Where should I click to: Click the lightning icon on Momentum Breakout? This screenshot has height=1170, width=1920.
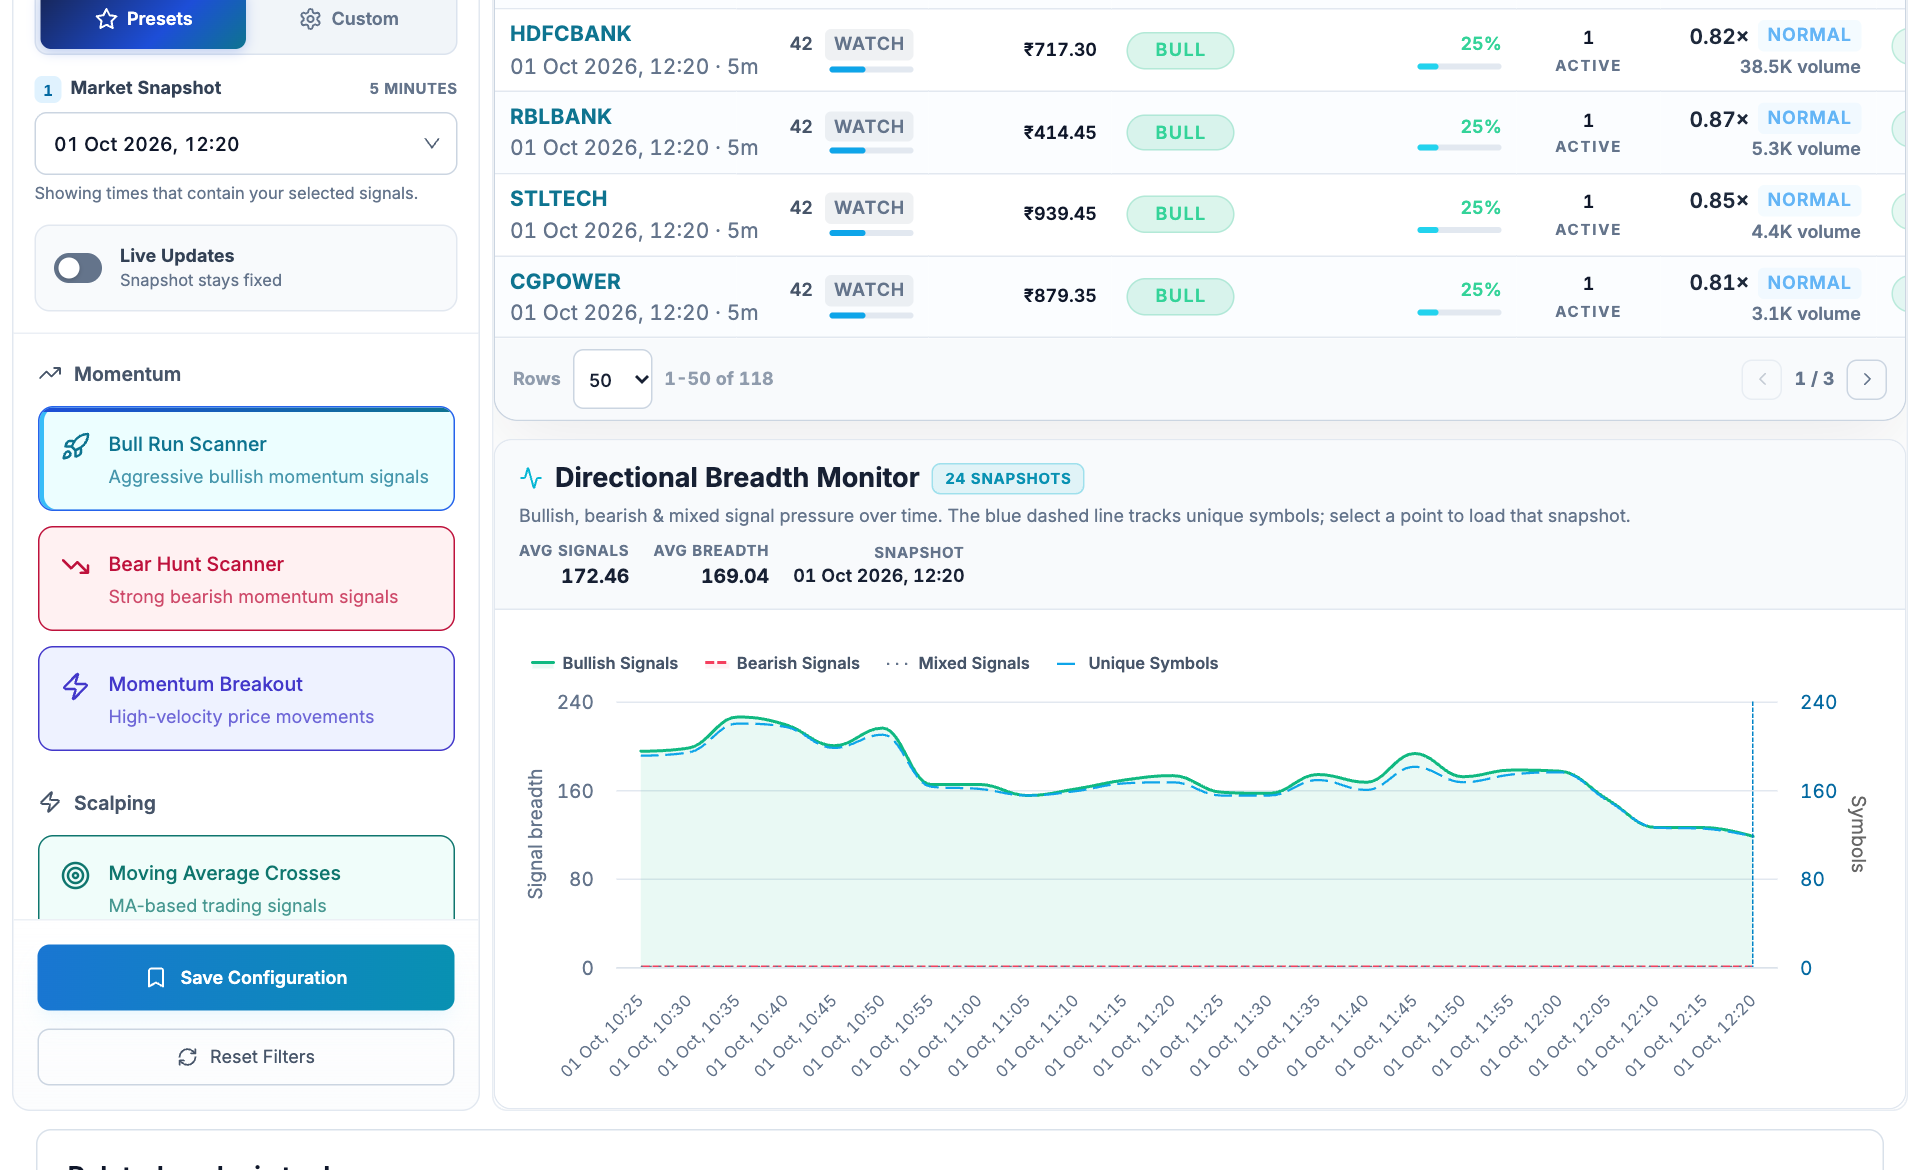76,686
